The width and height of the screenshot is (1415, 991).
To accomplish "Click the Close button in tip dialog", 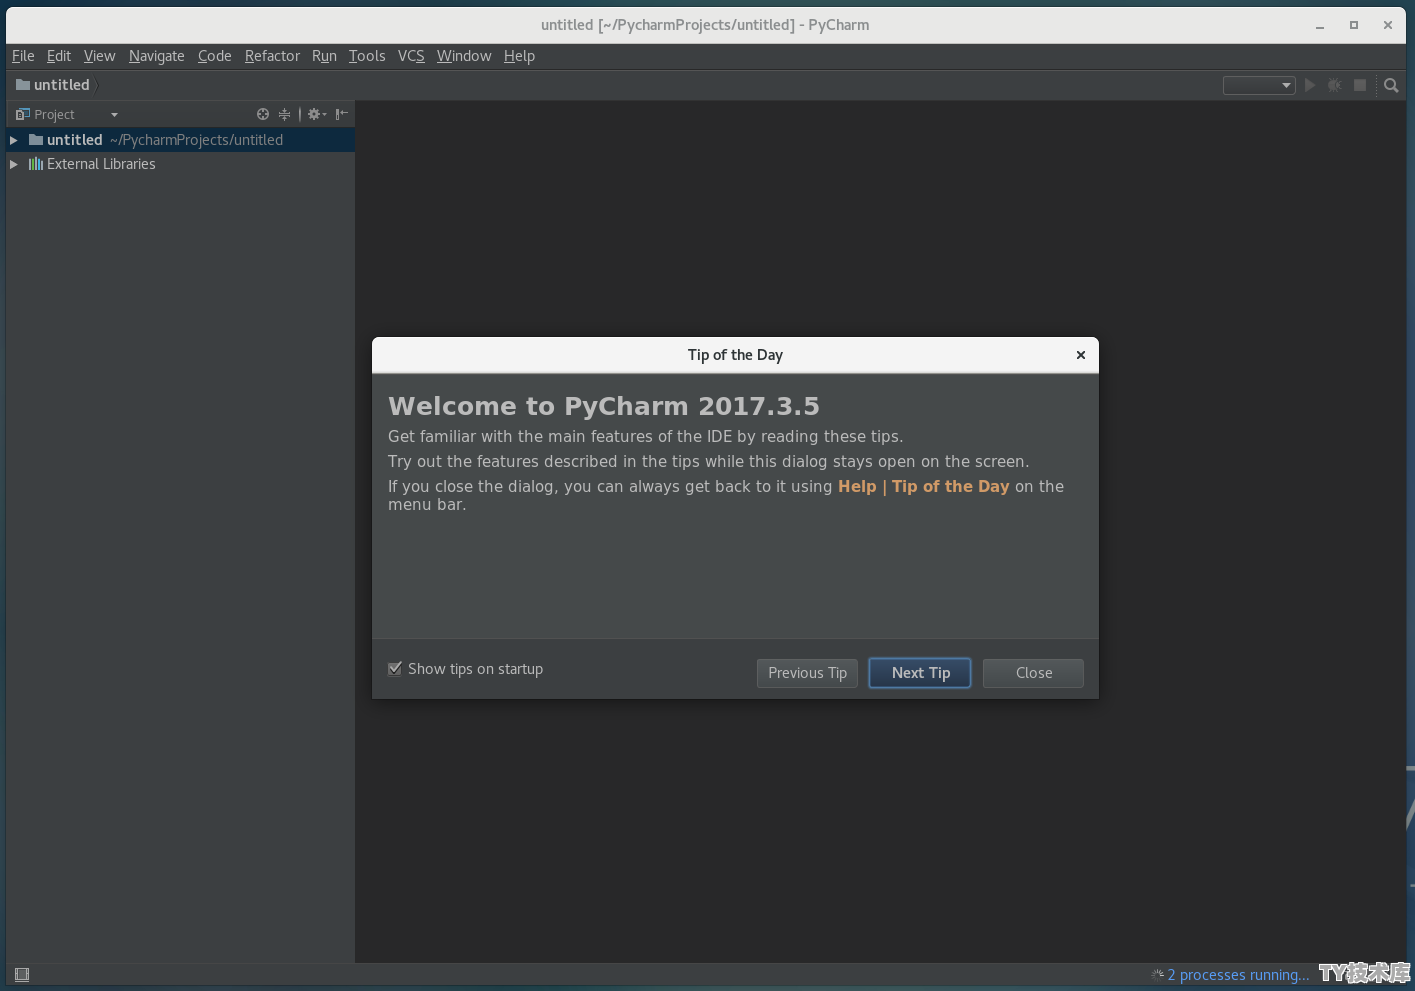I will click(1033, 673).
